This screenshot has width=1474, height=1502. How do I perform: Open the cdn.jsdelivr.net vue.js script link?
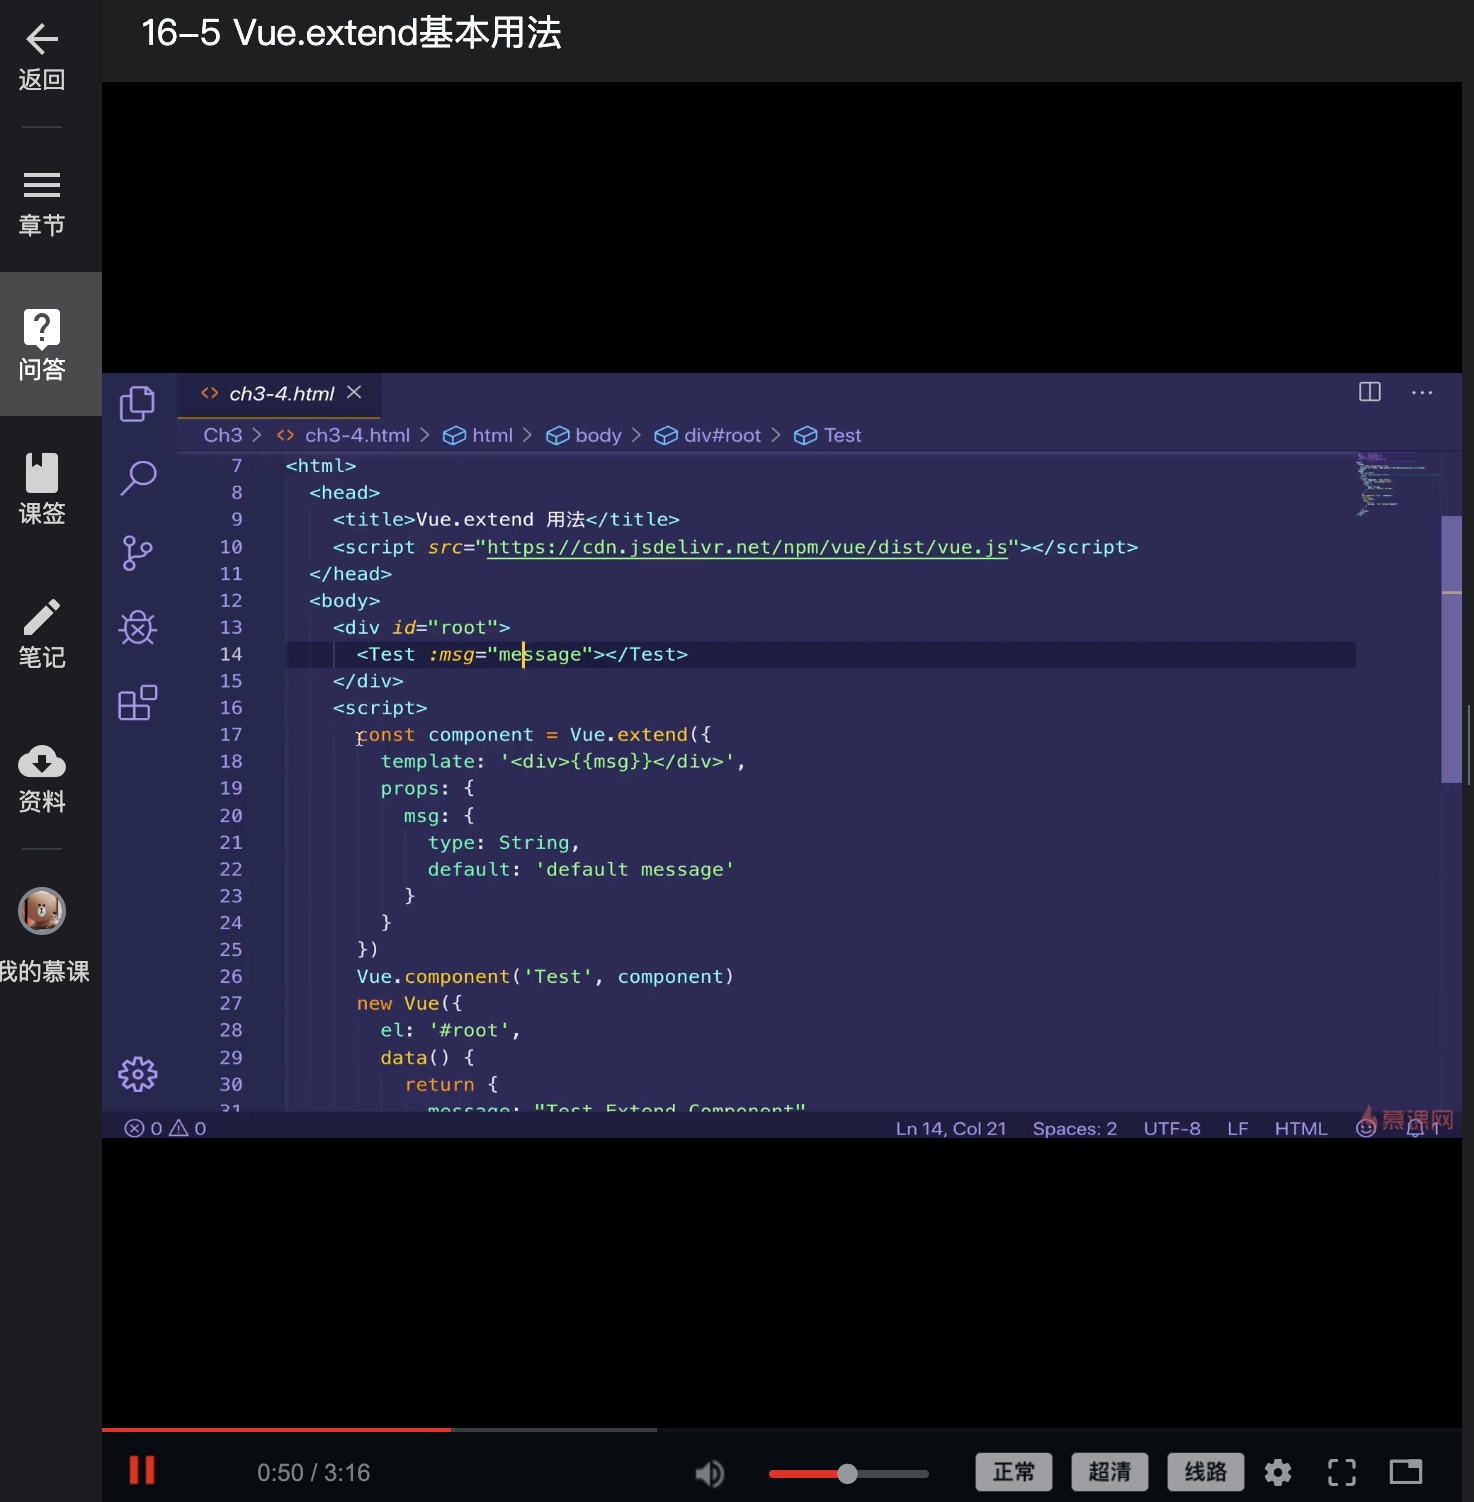click(747, 547)
